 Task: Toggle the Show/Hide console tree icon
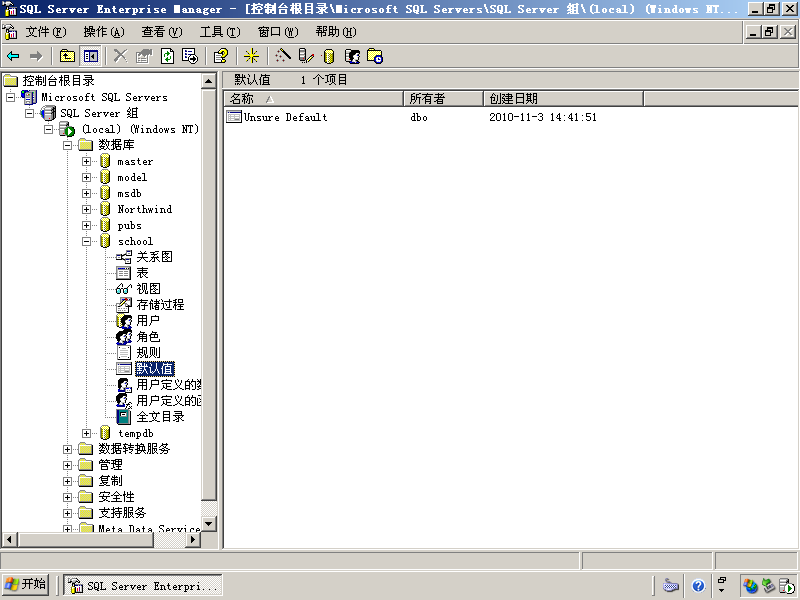coord(91,56)
